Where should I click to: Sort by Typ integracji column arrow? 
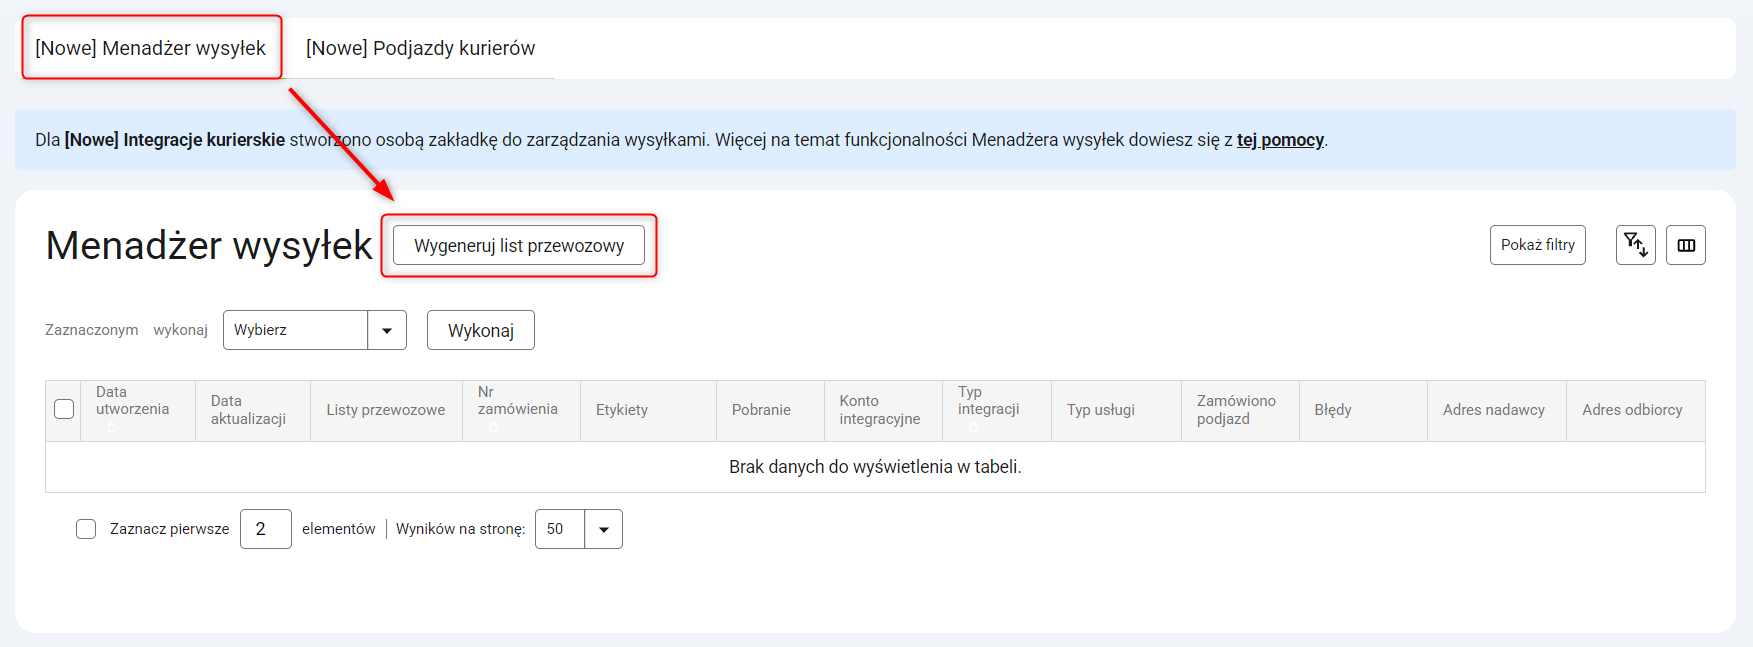[973, 427]
